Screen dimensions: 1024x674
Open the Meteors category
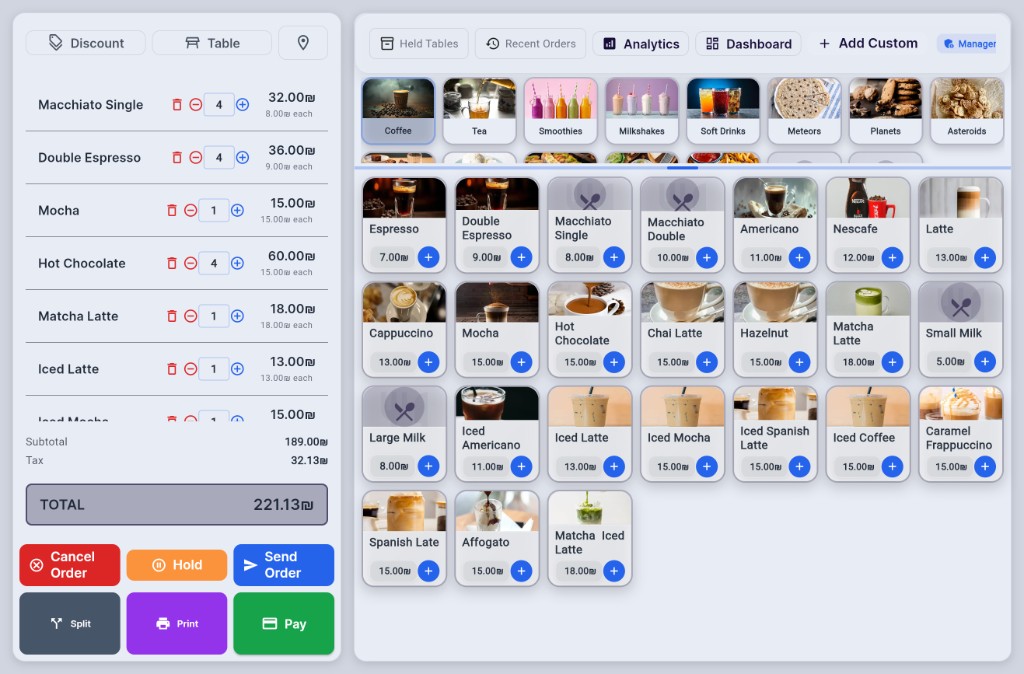[804, 111]
